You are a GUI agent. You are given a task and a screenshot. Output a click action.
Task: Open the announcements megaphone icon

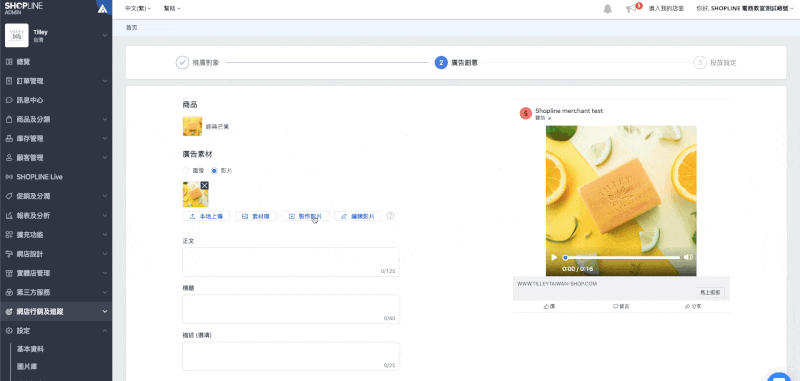pyautogui.click(x=632, y=9)
